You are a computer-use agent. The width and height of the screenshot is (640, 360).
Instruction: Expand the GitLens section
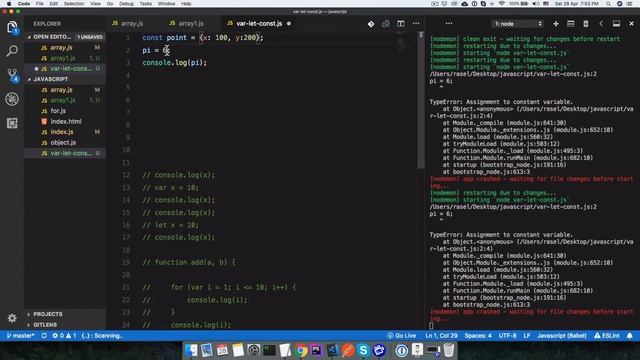[x=45, y=324]
